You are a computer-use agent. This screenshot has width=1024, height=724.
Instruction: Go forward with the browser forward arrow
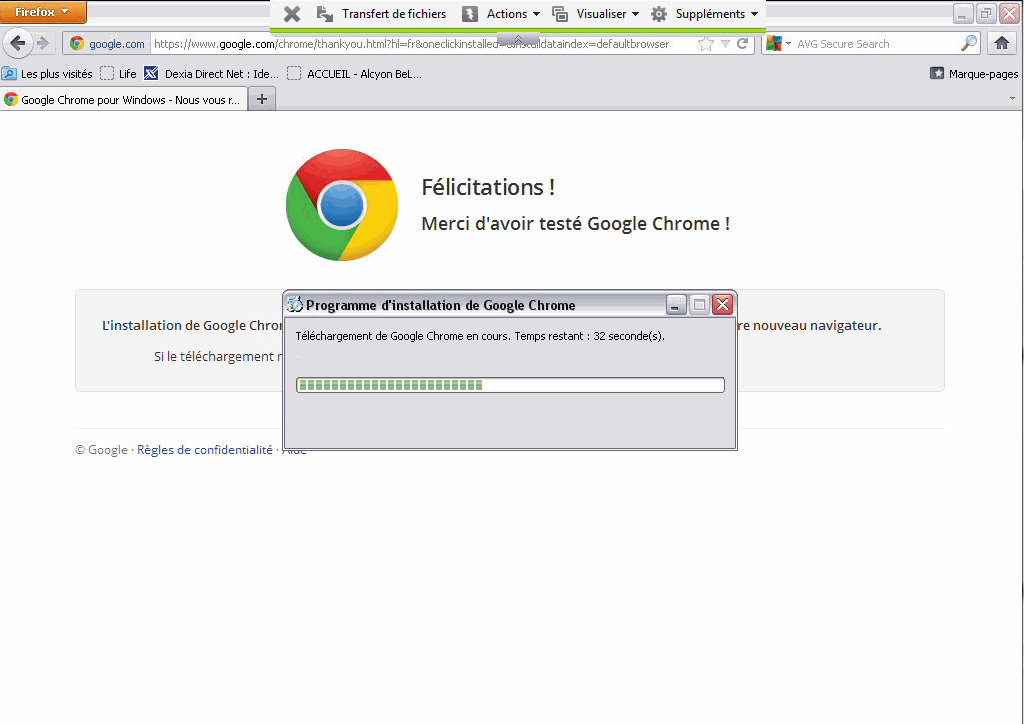pos(43,44)
